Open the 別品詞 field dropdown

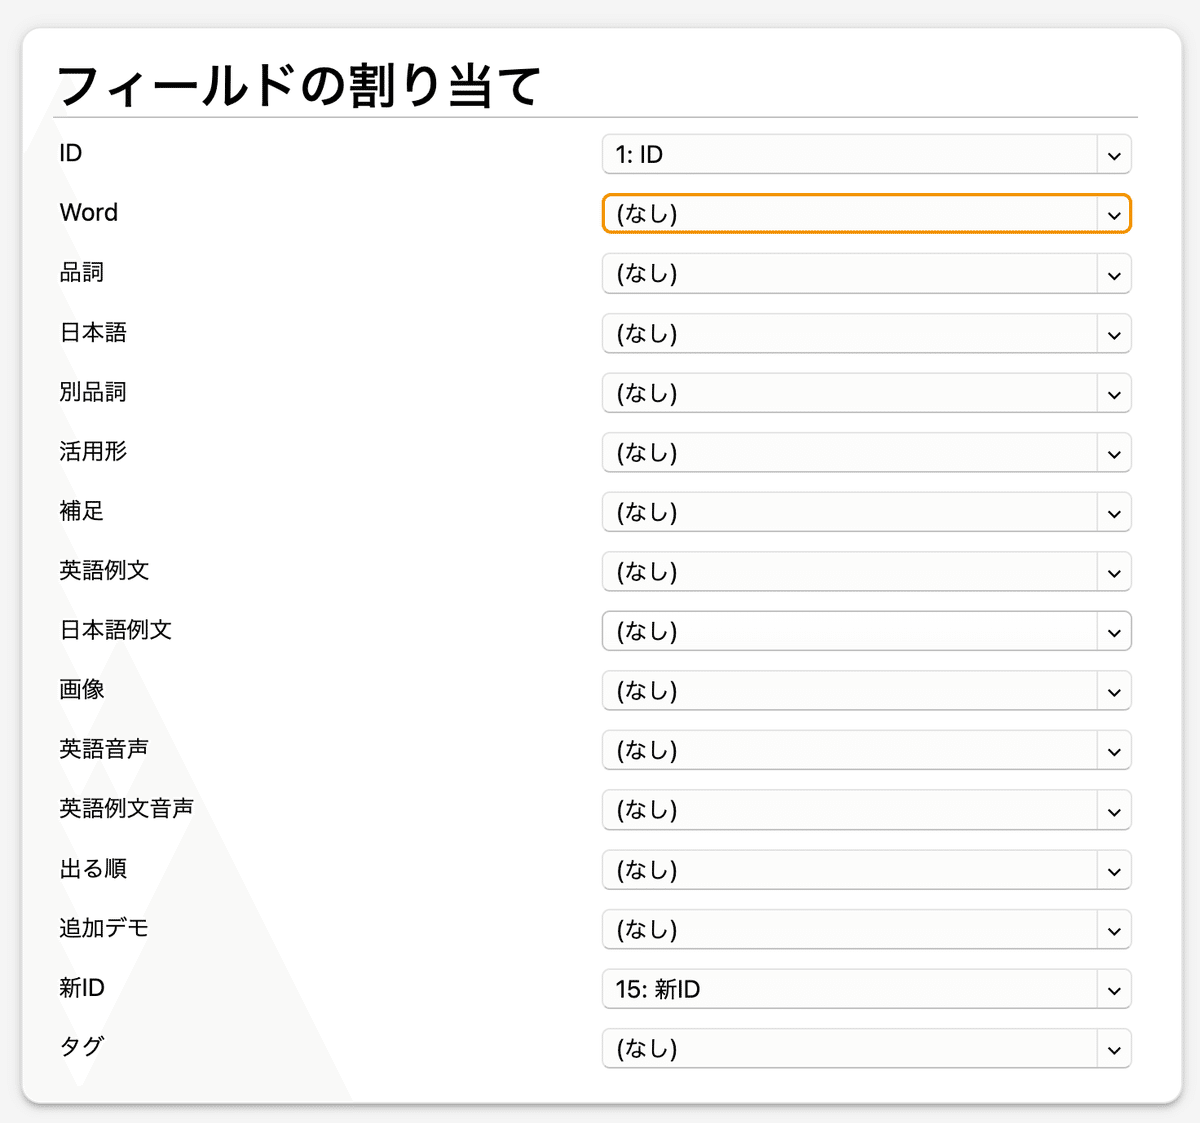click(866, 393)
